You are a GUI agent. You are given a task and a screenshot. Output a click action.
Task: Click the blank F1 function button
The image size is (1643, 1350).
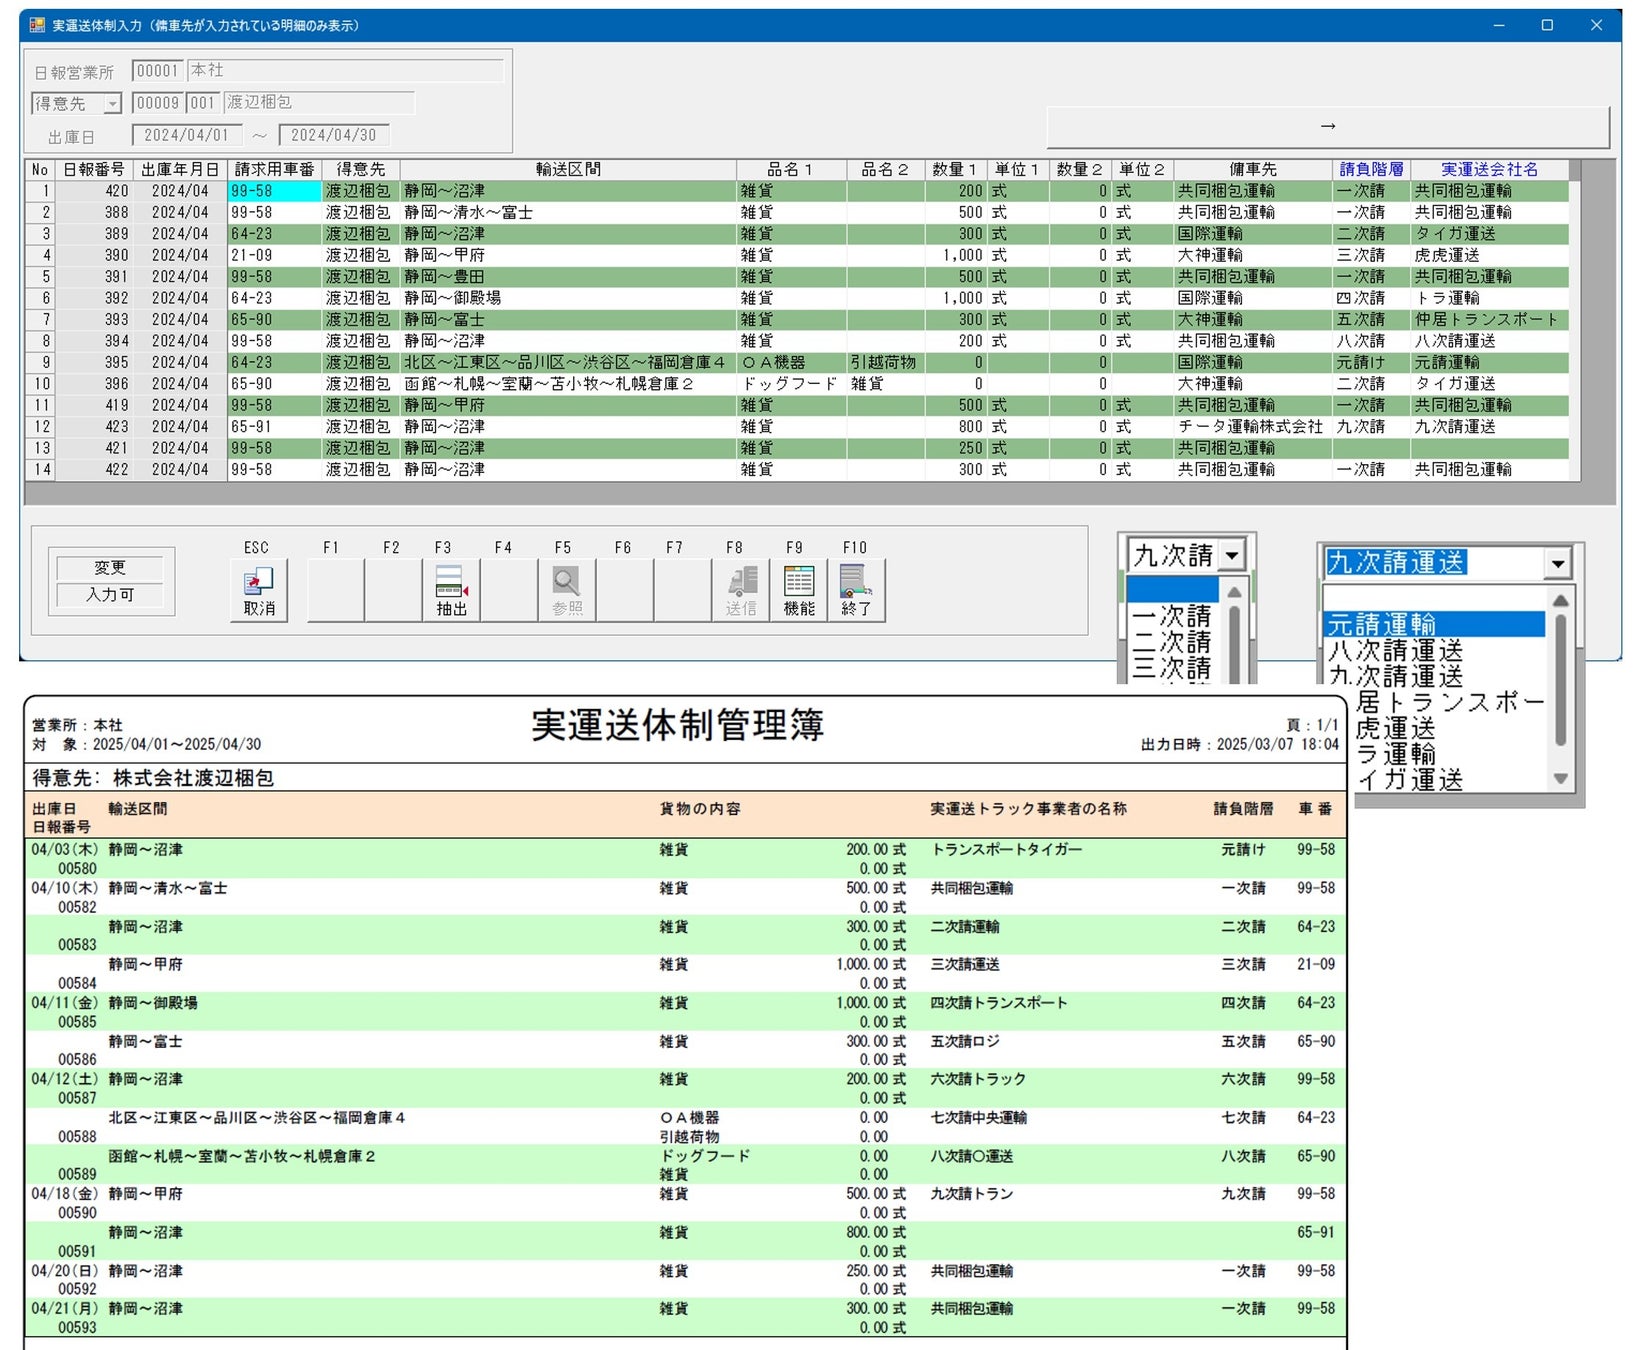click(335, 590)
